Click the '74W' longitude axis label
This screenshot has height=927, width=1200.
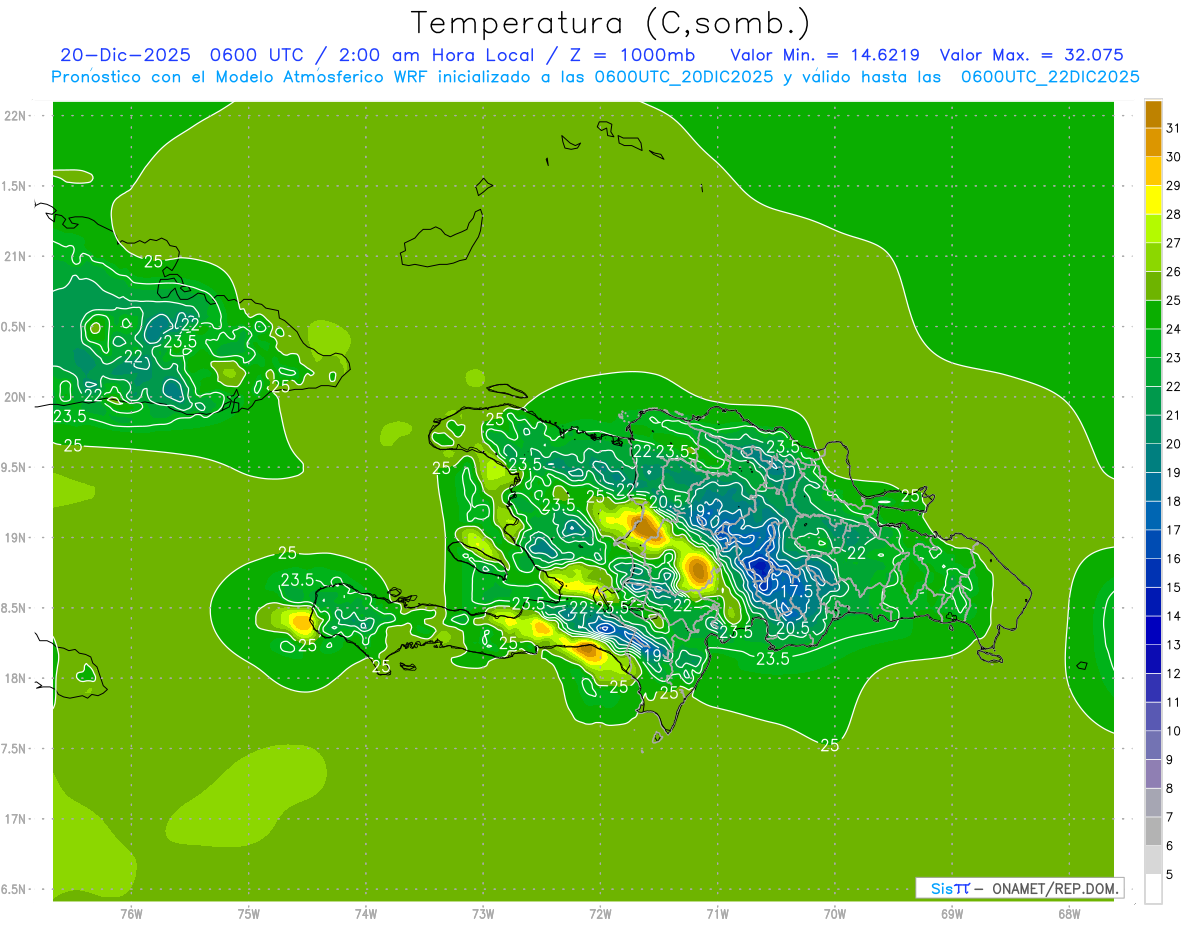tap(366, 914)
